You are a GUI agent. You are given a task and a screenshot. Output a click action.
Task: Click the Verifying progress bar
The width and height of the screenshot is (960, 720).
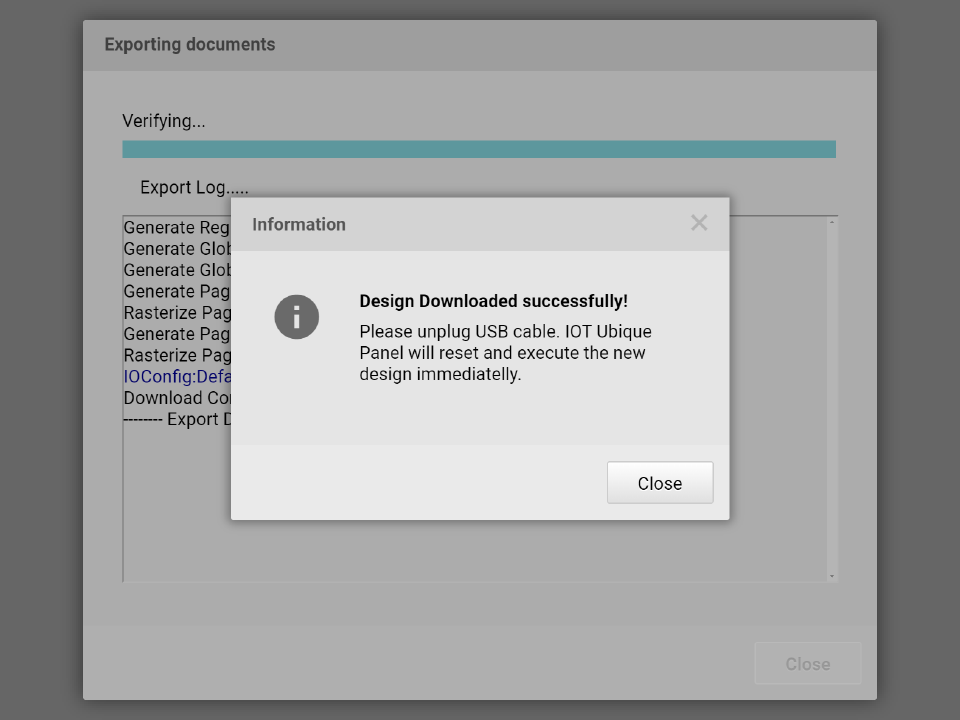(480, 147)
